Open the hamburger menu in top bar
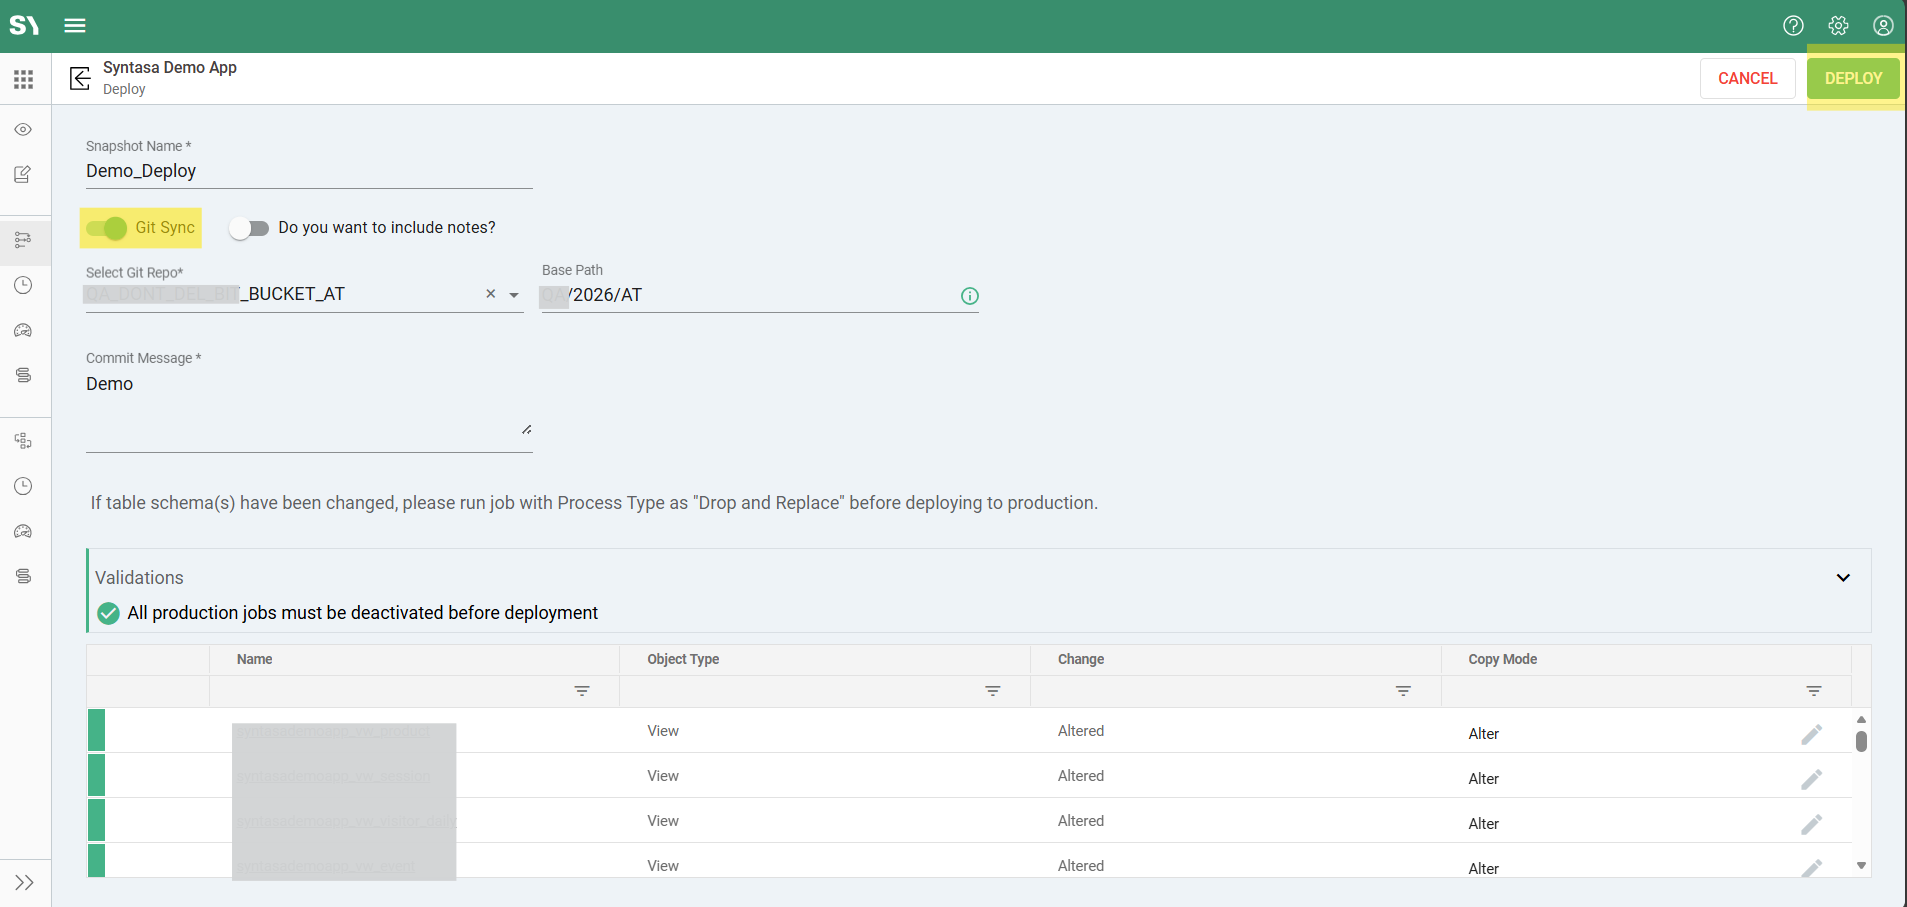This screenshot has height=907, width=1907. (75, 26)
